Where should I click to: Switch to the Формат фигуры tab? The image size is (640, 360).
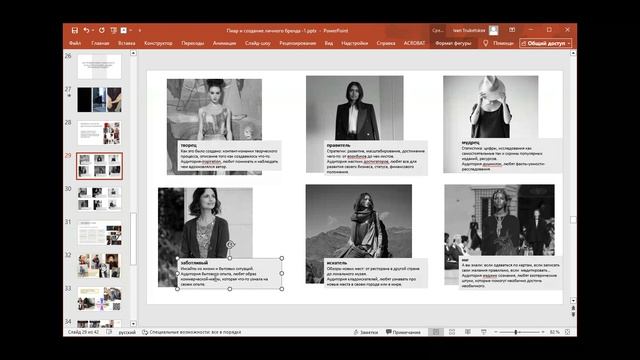[453, 43]
